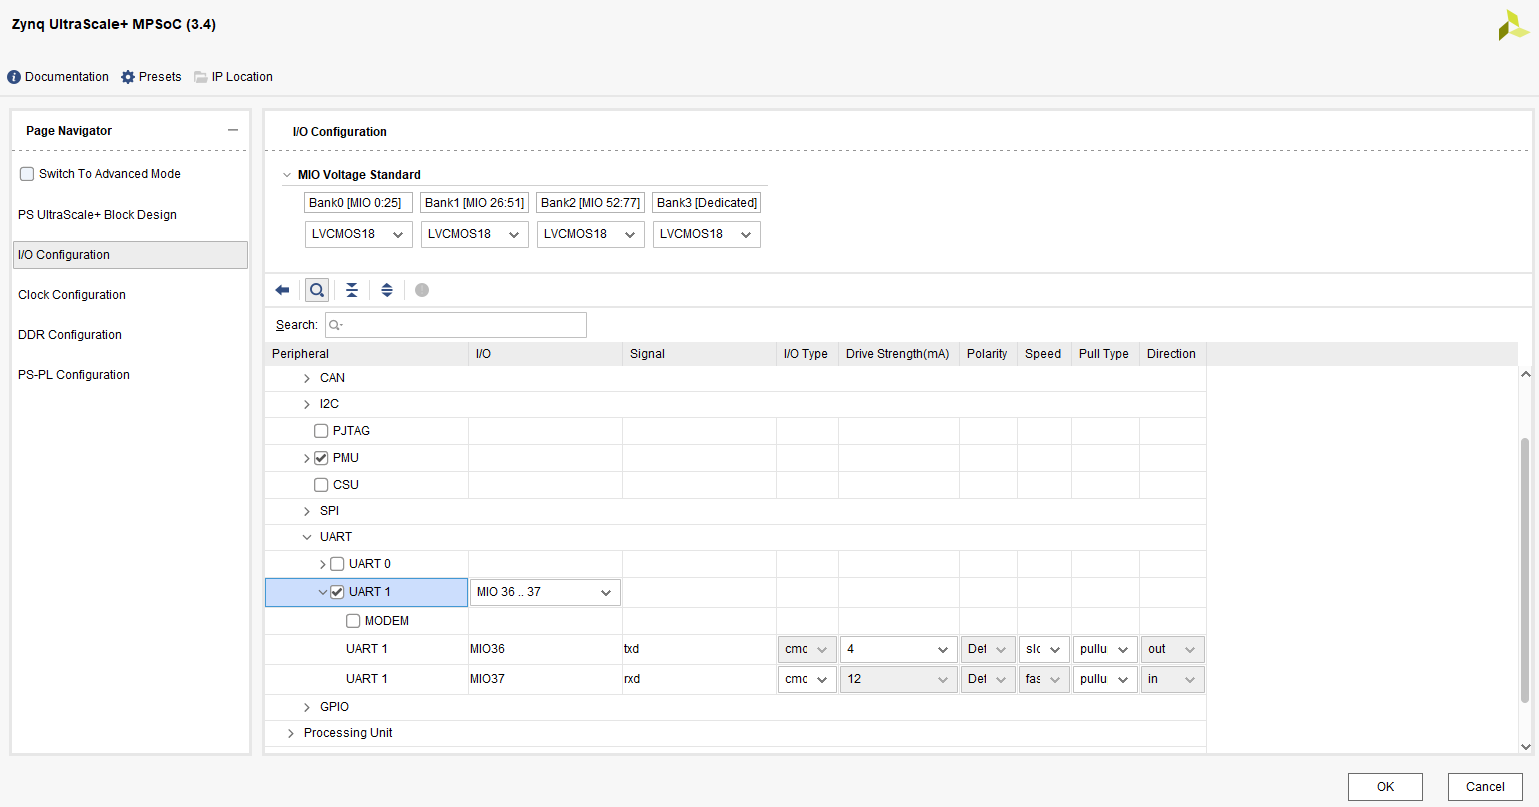The height and width of the screenshot is (807, 1539).
Task: Open MIO37 speed dropdown showing fast
Action: pyautogui.click(x=1044, y=679)
